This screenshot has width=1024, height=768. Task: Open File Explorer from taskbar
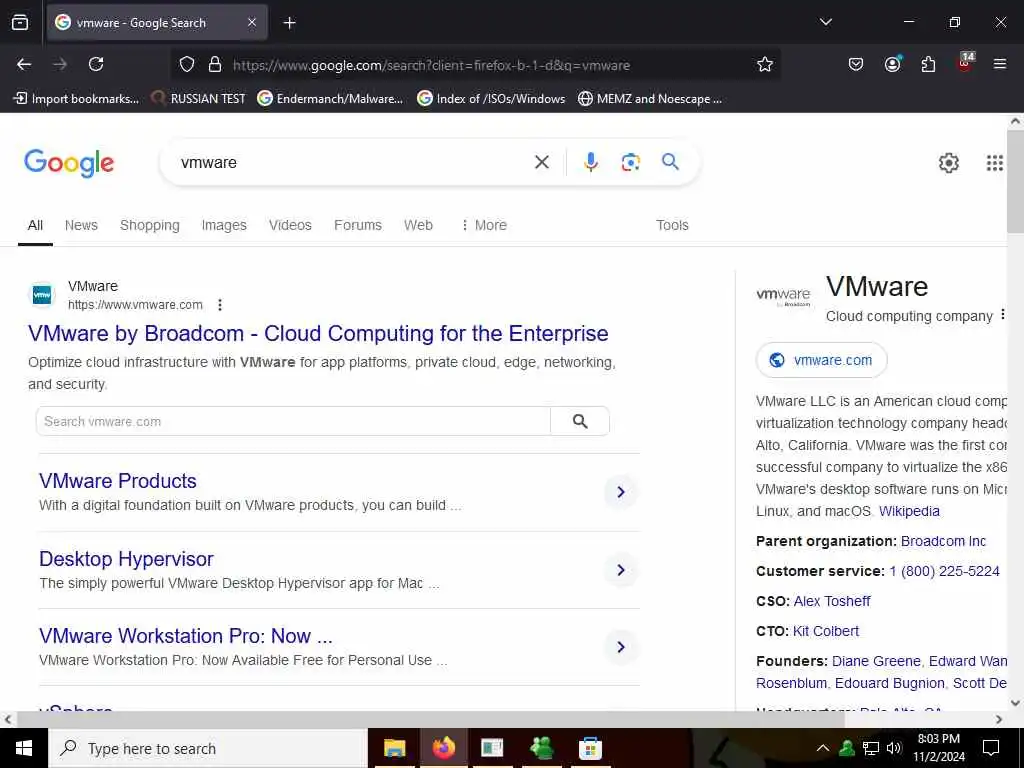click(394, 748)
